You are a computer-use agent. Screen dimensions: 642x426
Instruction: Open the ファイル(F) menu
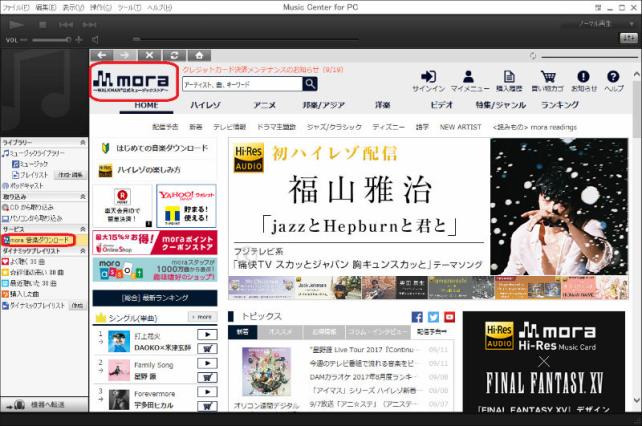point(16,7)
